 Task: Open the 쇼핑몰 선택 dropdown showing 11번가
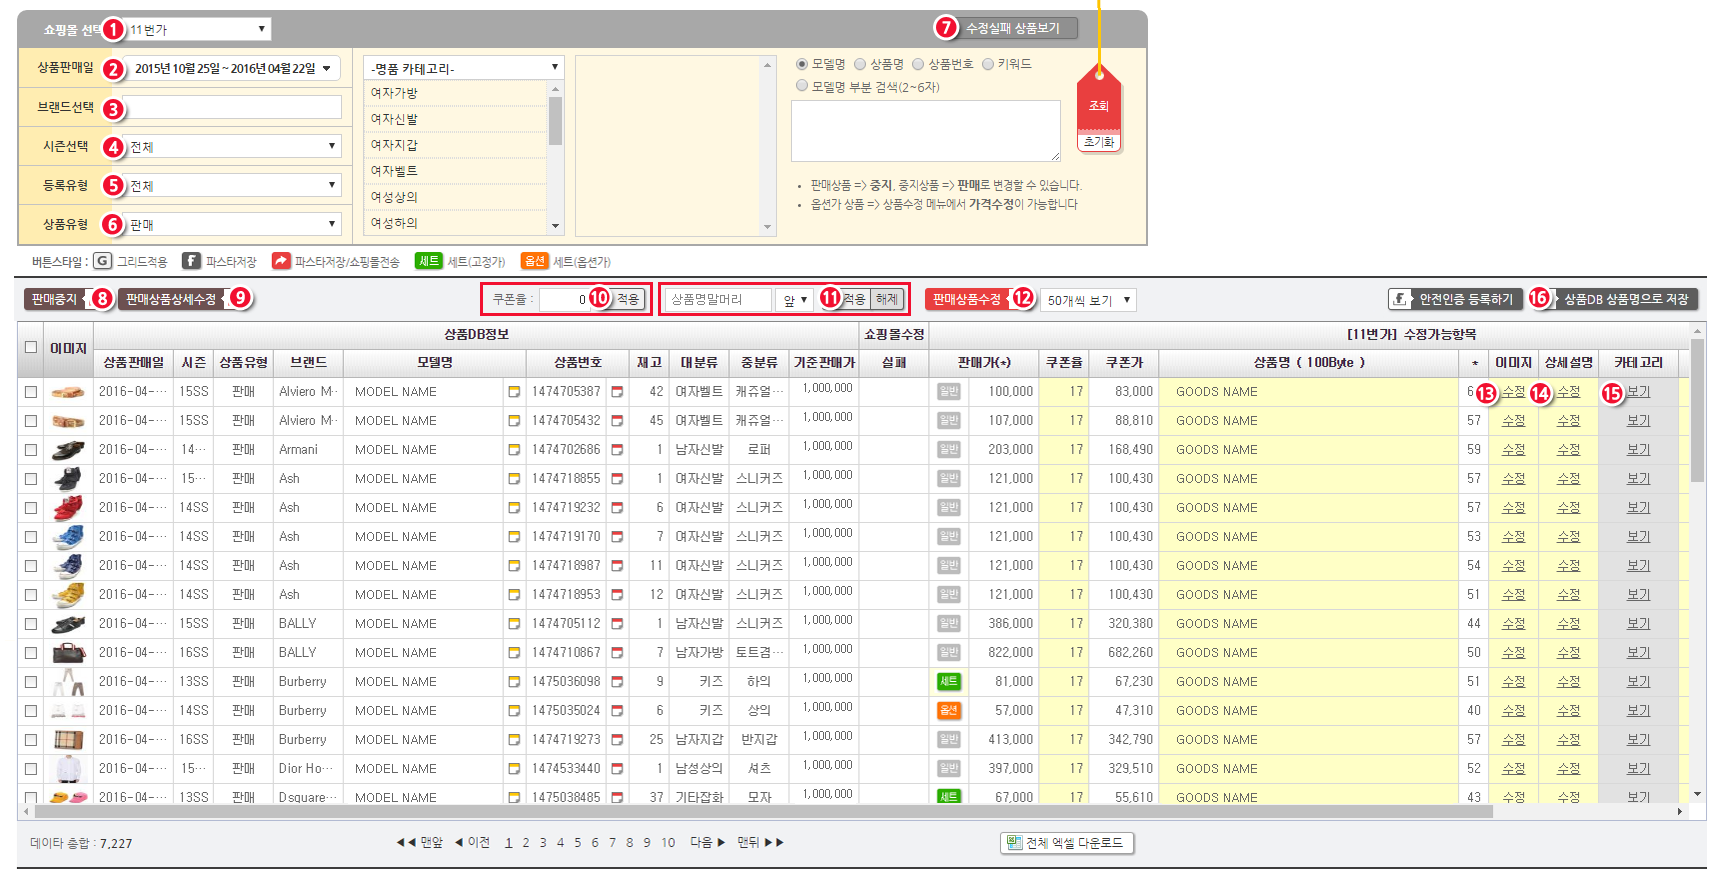click(199, 30)
